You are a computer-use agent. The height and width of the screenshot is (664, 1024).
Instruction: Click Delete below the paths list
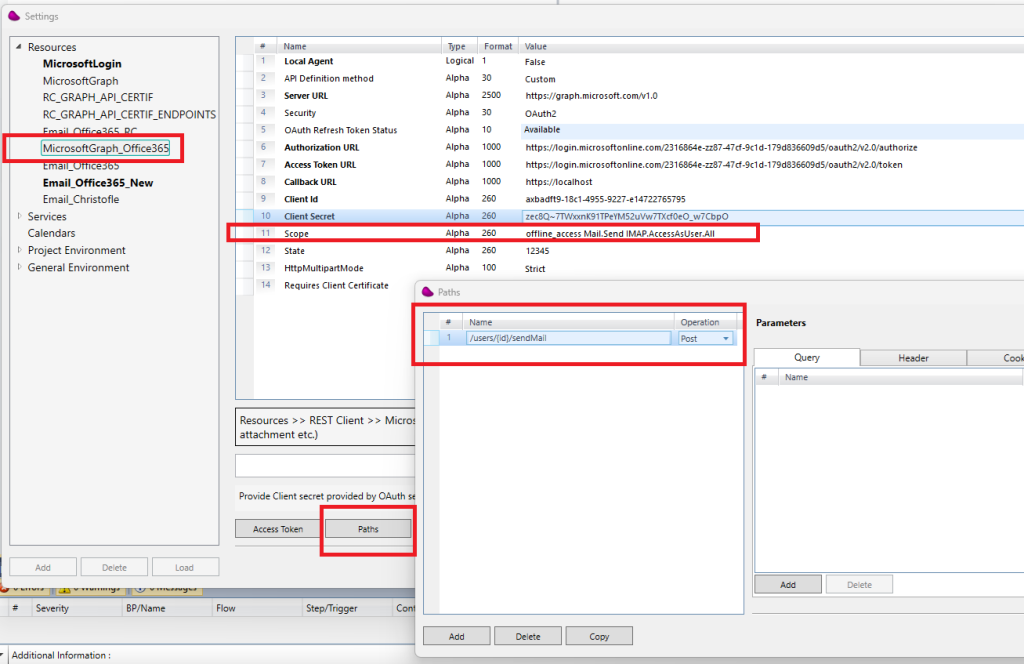click(528, 636)
